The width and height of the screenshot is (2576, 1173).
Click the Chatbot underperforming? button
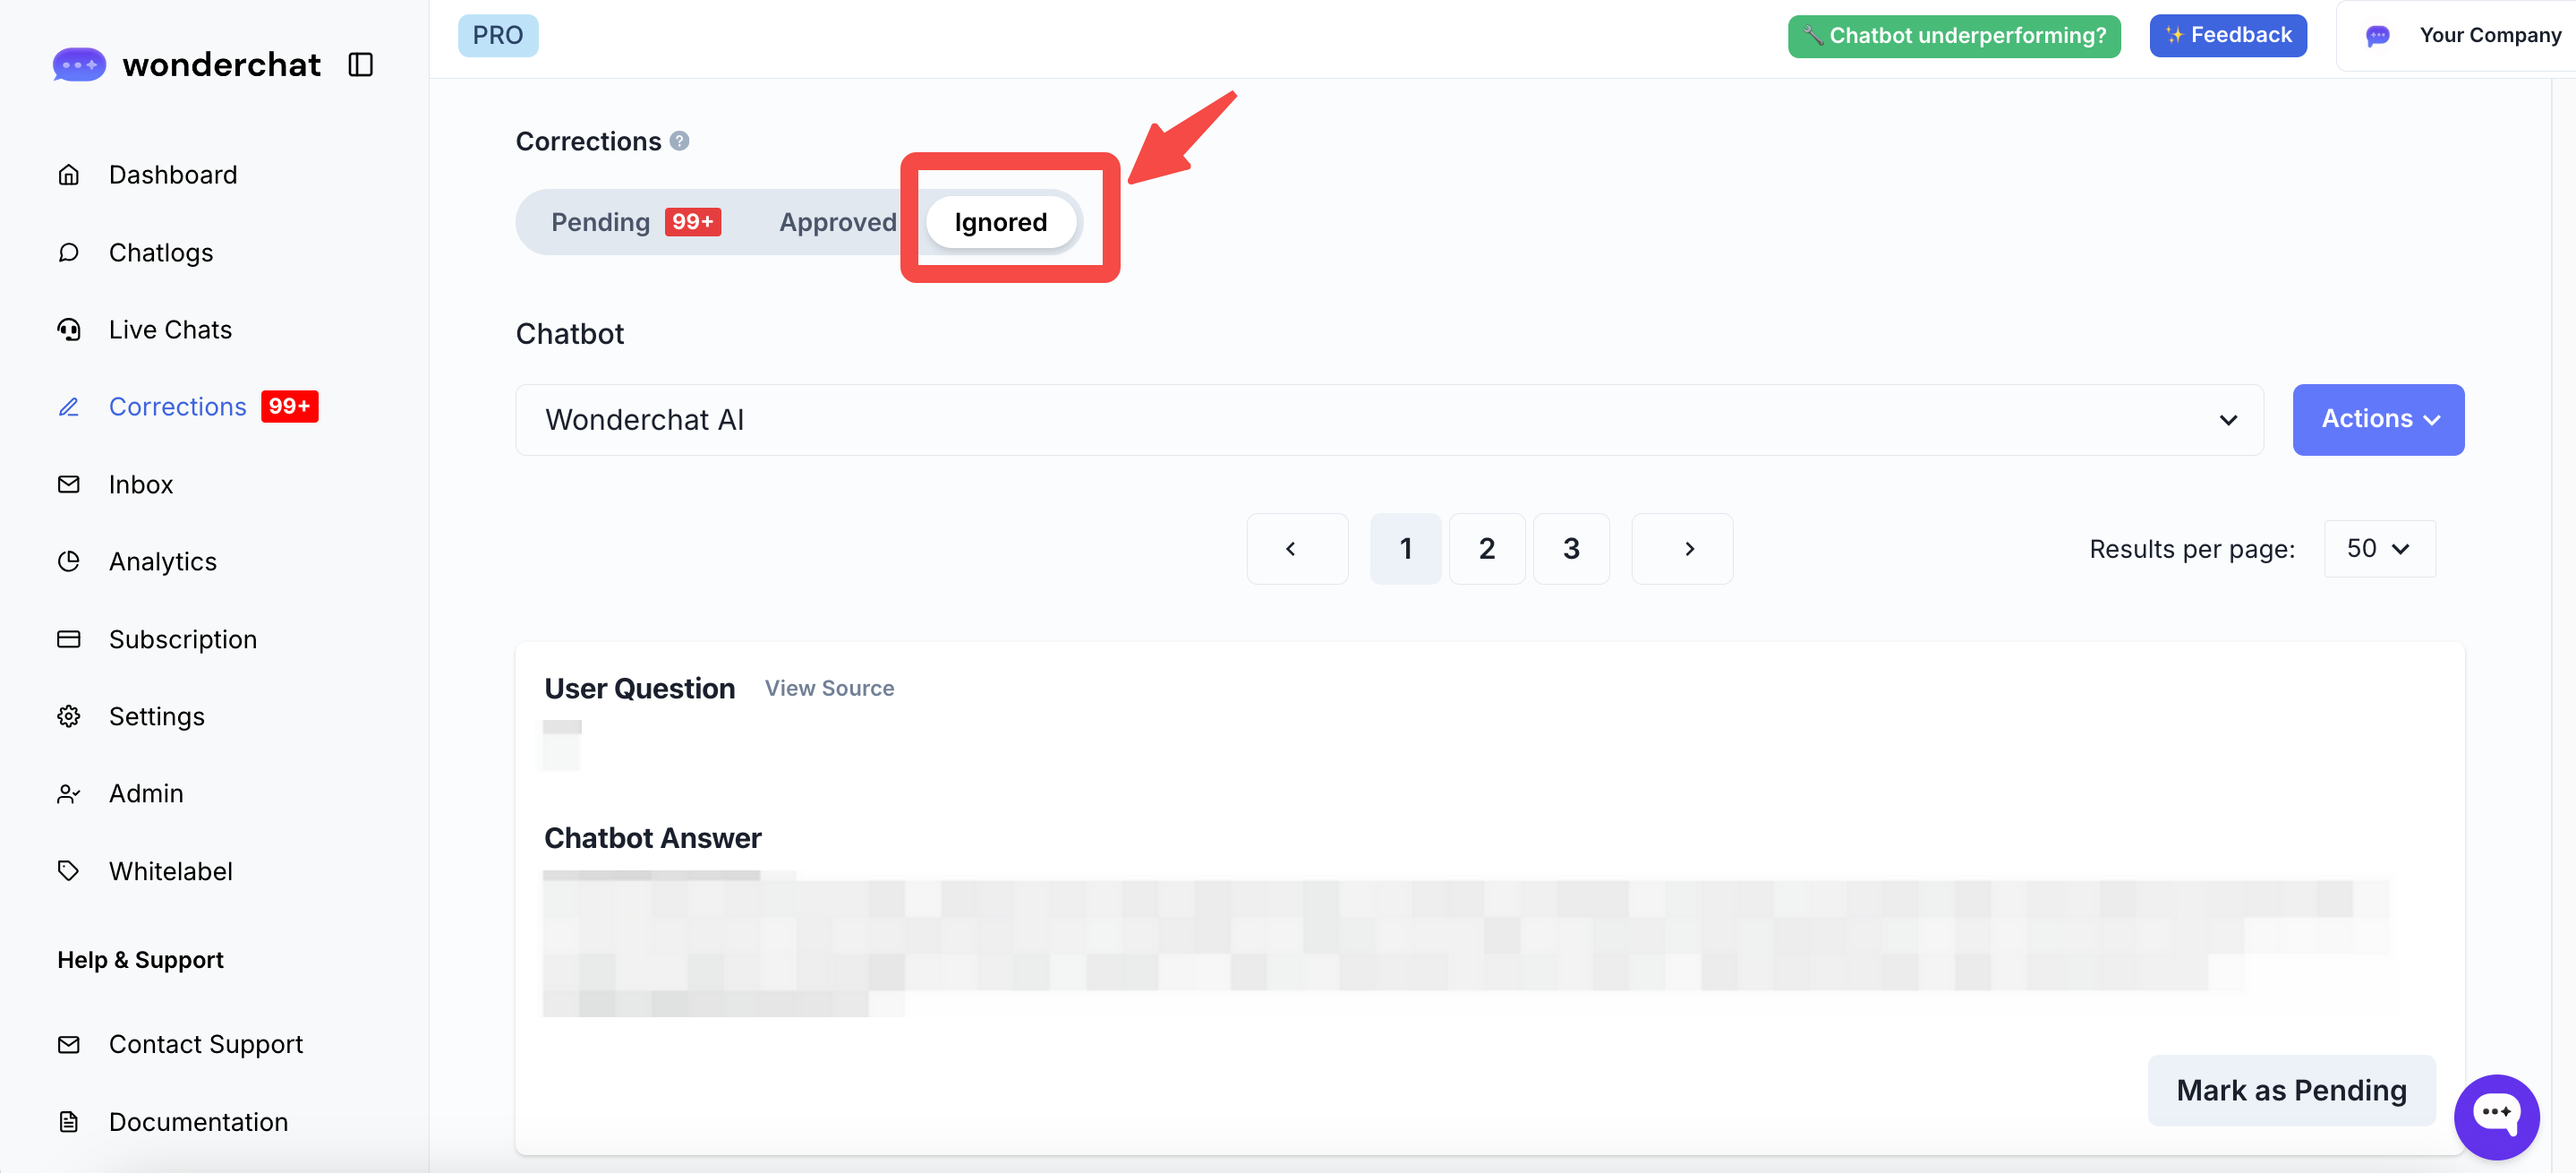(1953, 36)
